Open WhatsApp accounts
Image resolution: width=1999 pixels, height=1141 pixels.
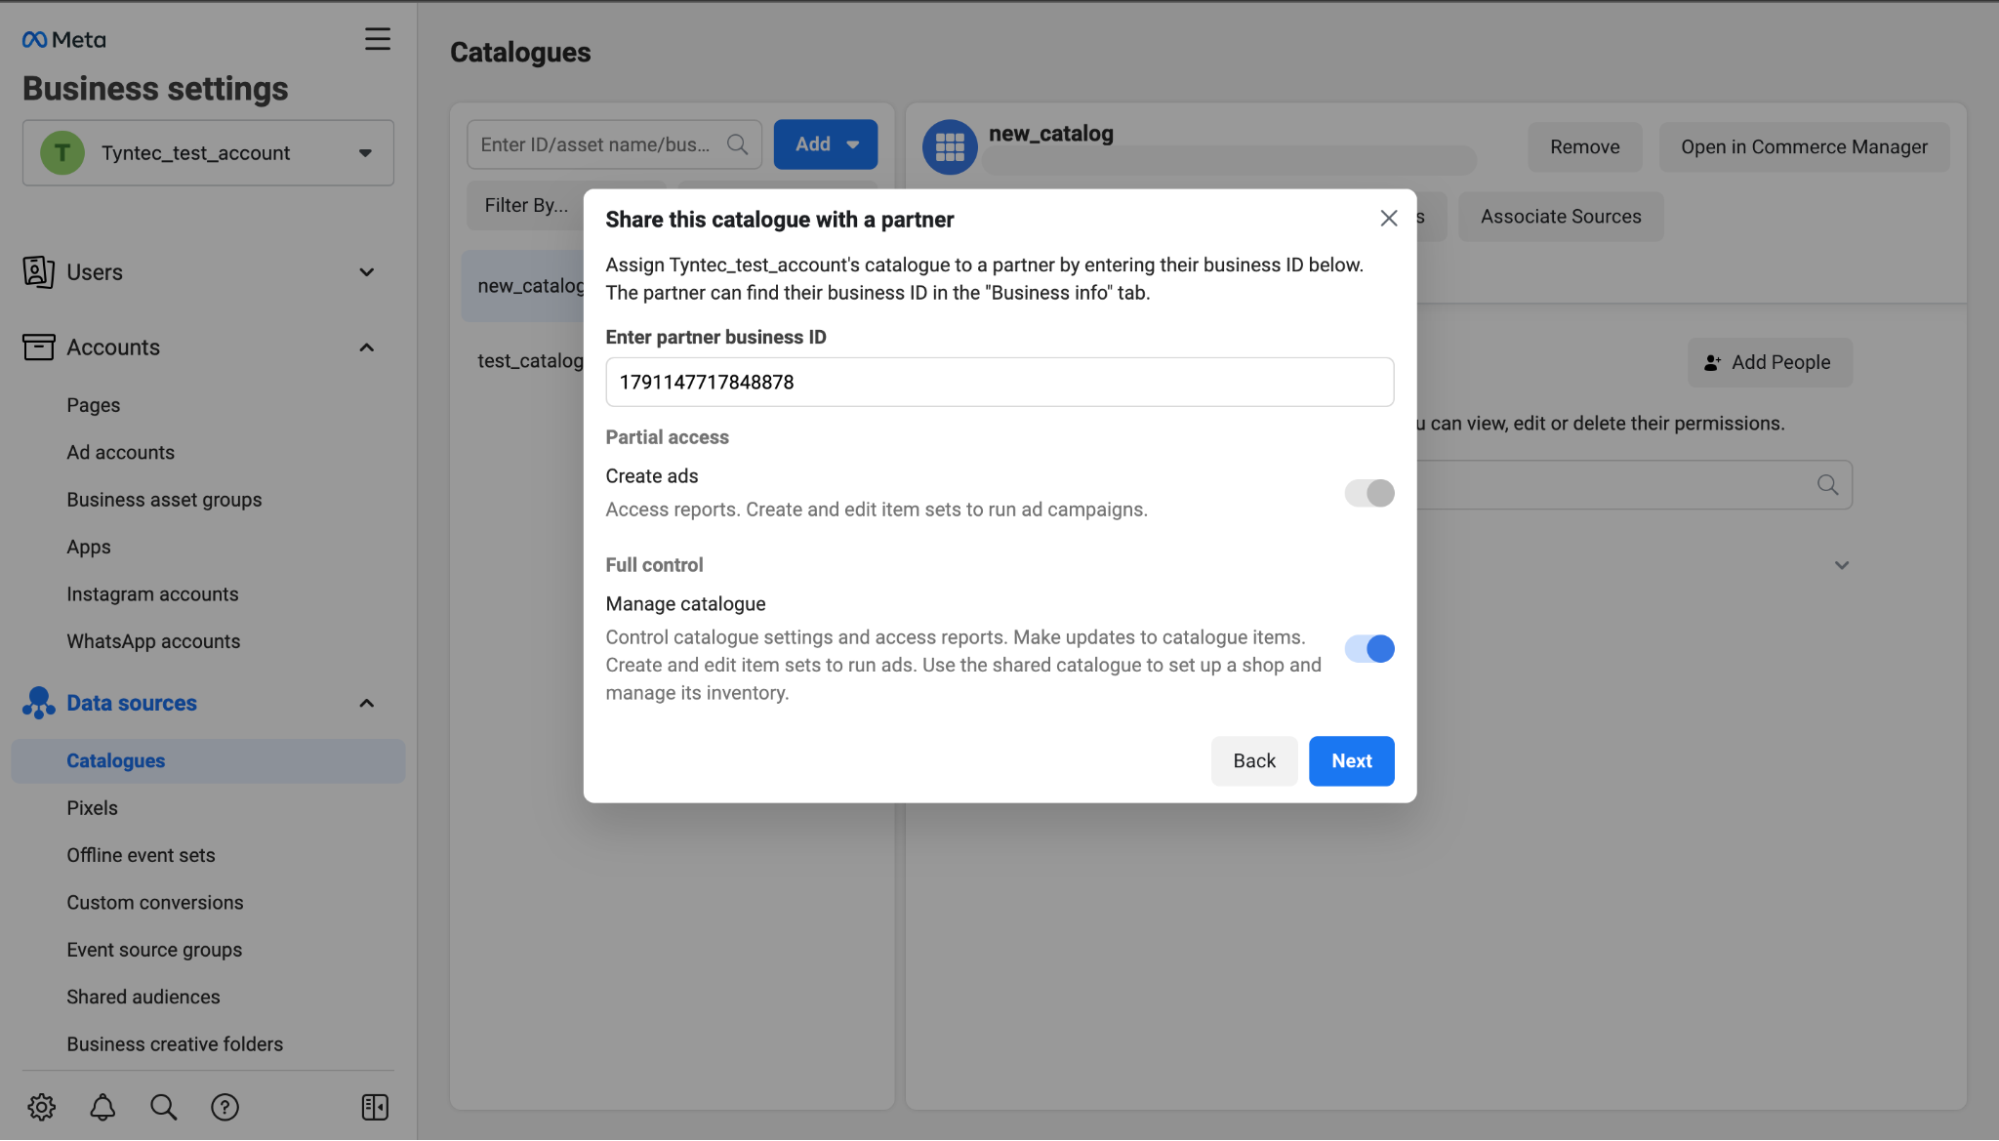153,641
